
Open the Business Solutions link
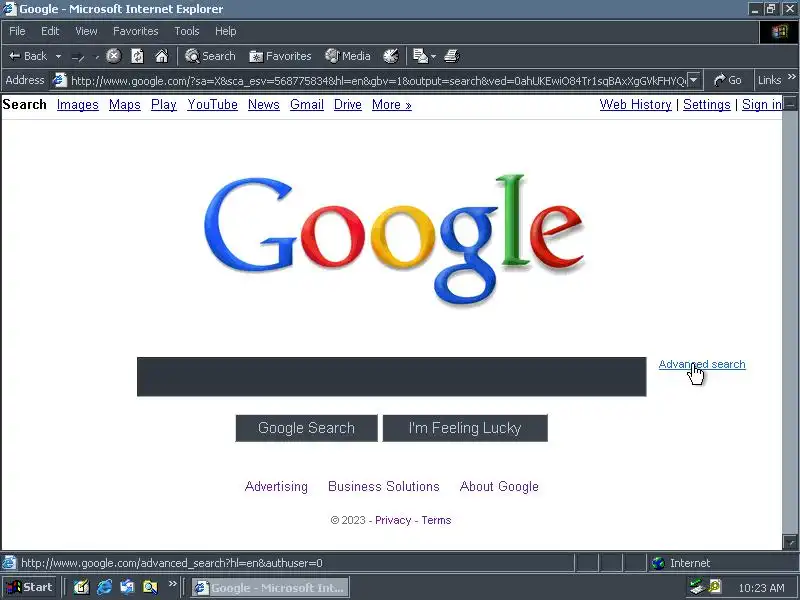(x=384, y=486)
